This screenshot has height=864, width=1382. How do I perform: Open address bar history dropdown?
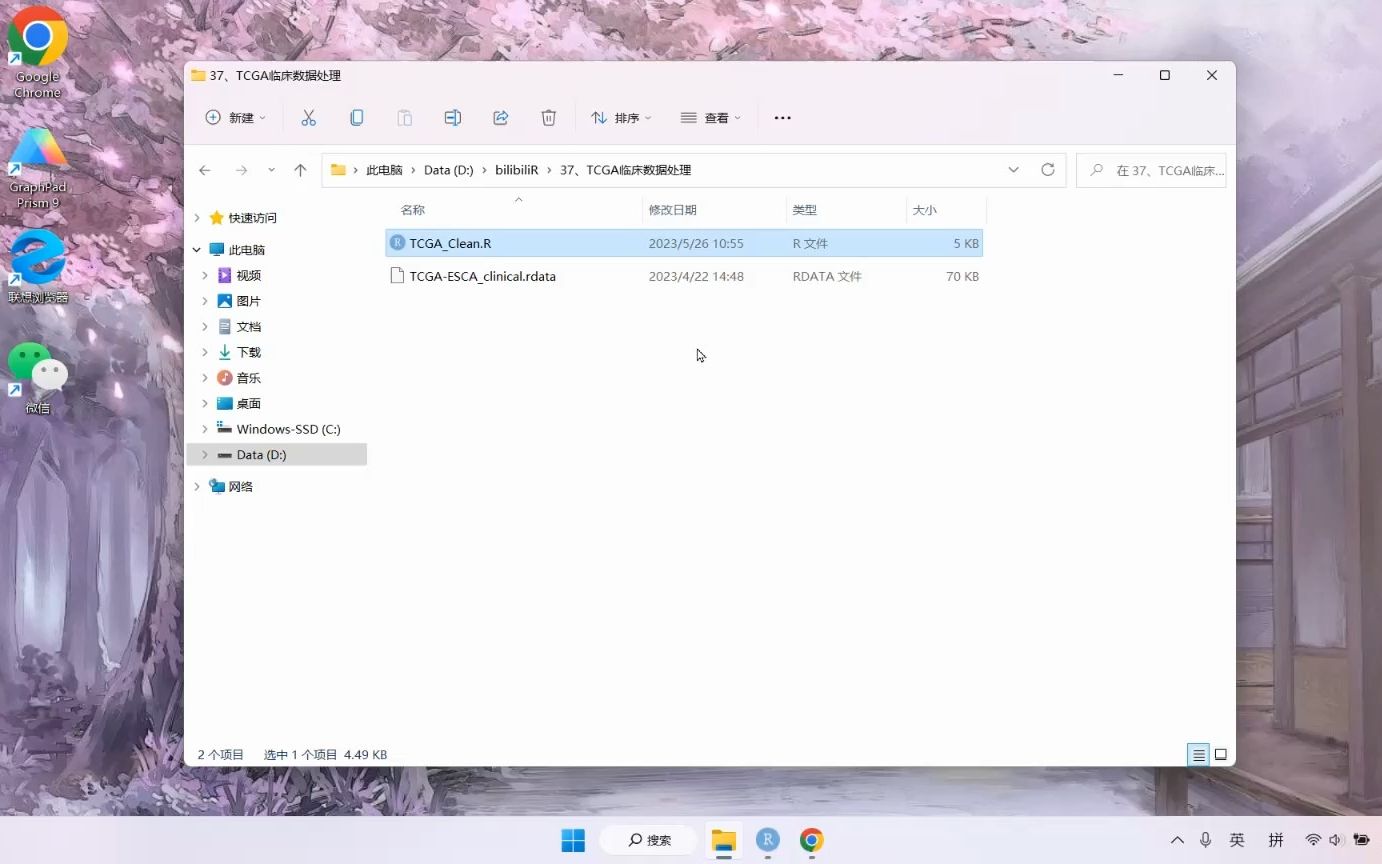(1013, 170)
